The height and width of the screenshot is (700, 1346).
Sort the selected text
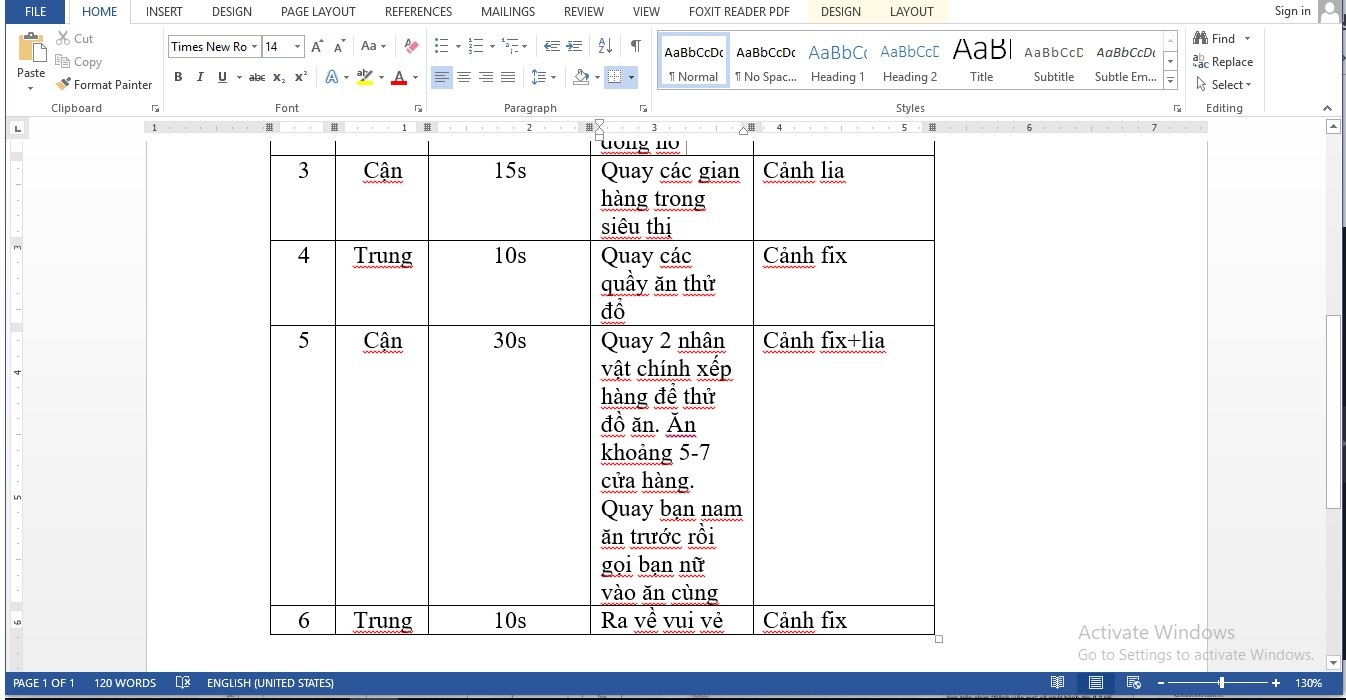[x=605, y=46]
